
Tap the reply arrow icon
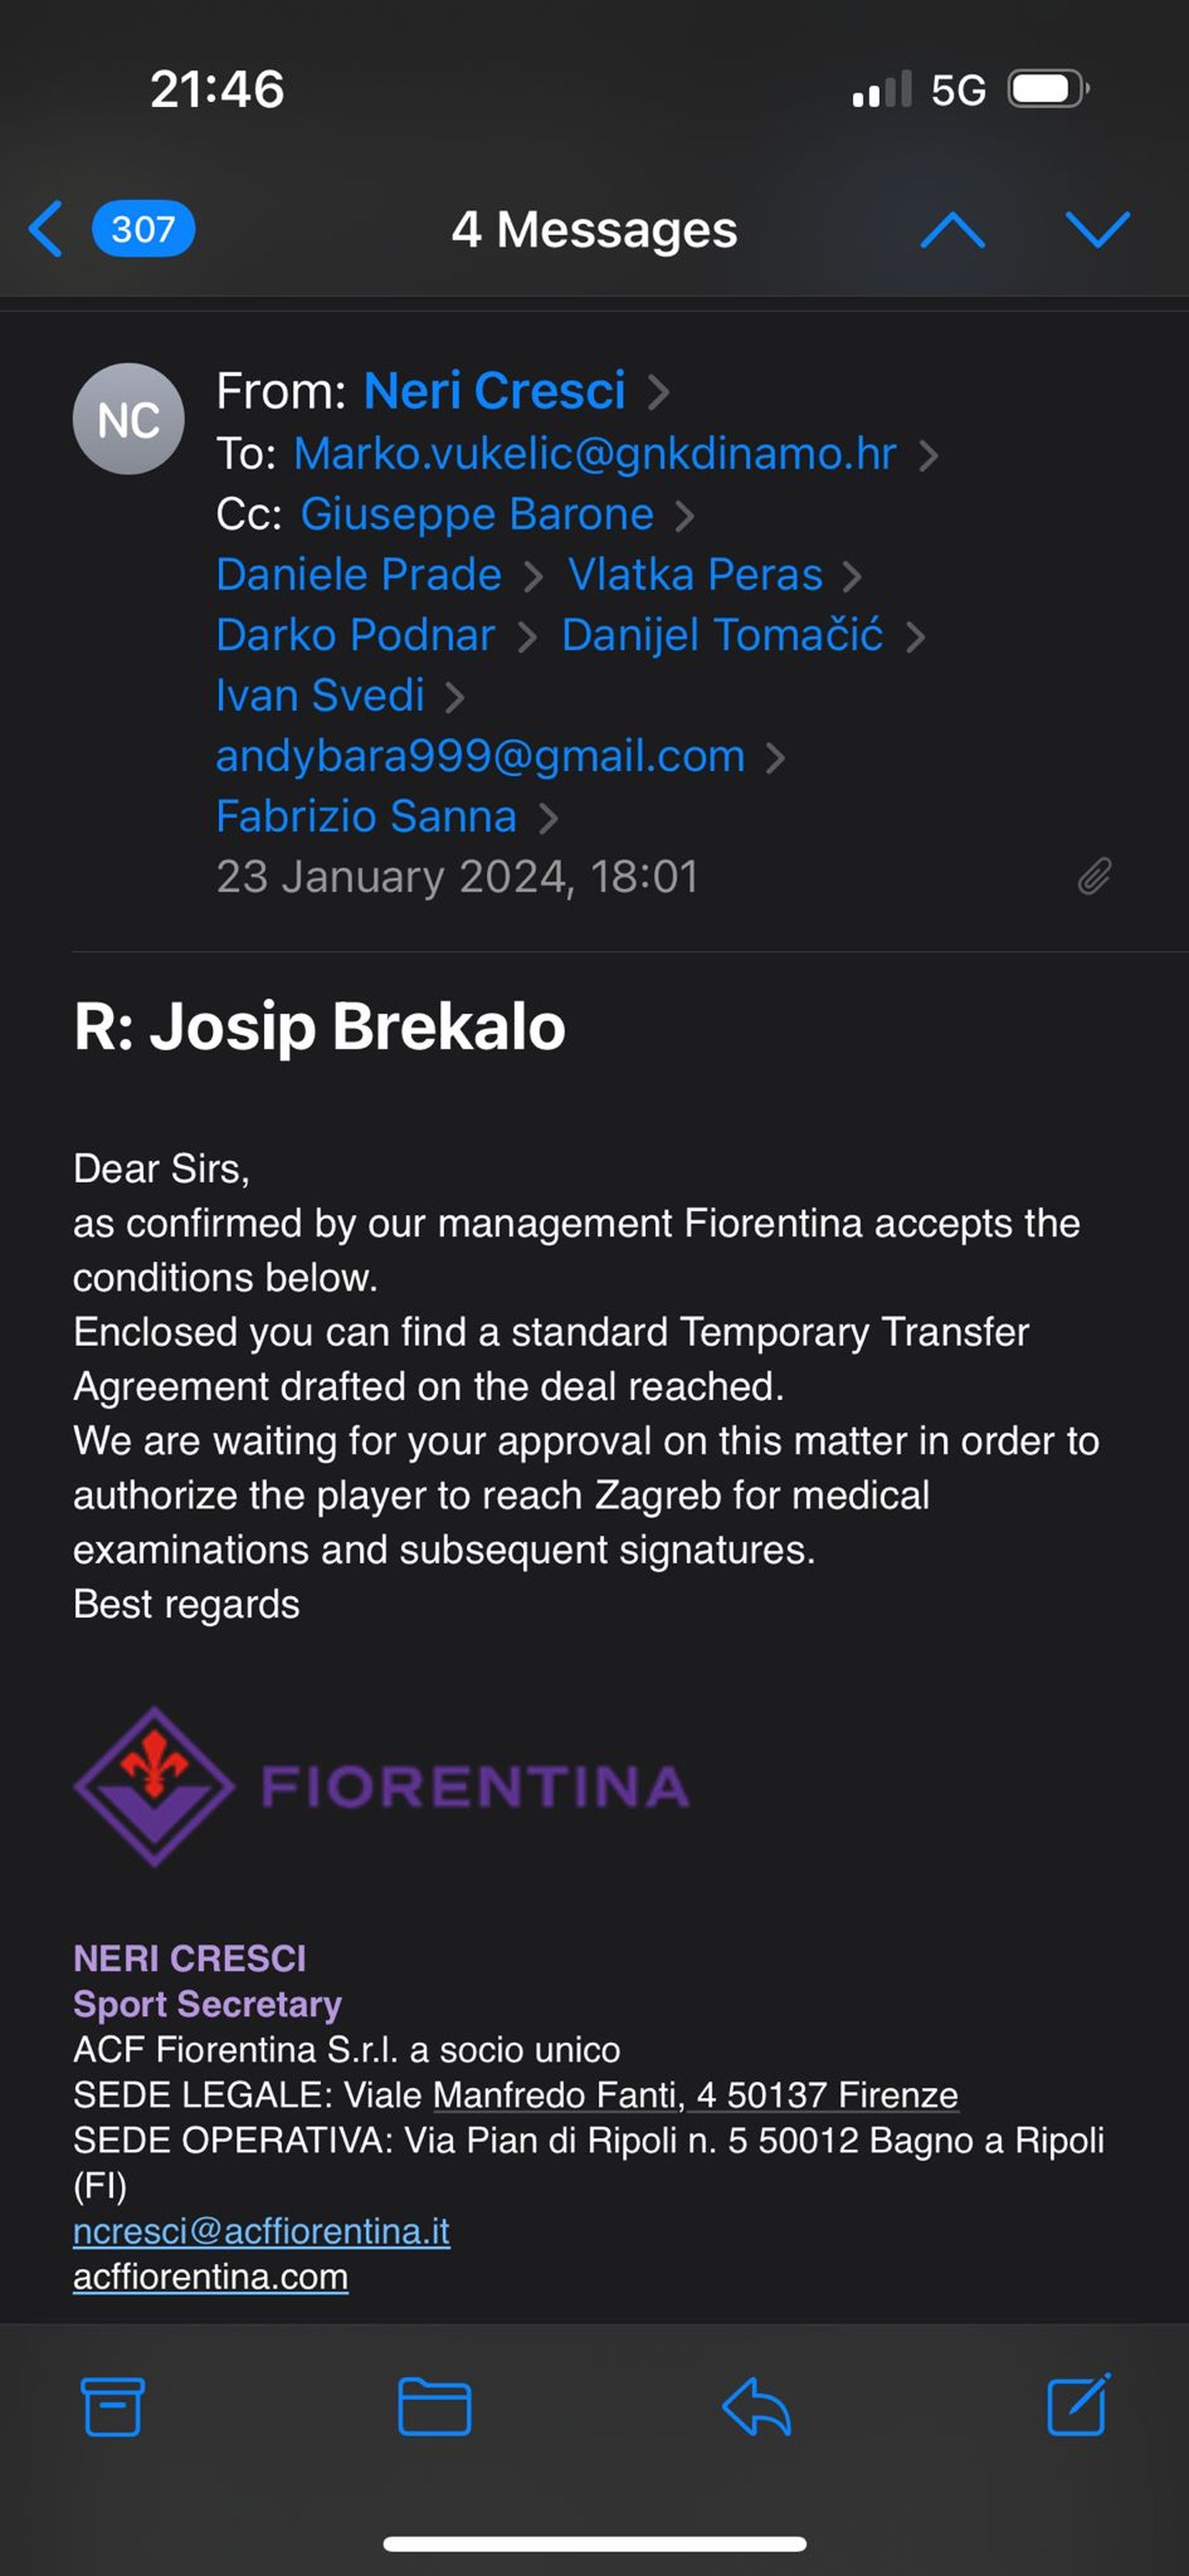pyautogui.click(x=757, y=2406)
